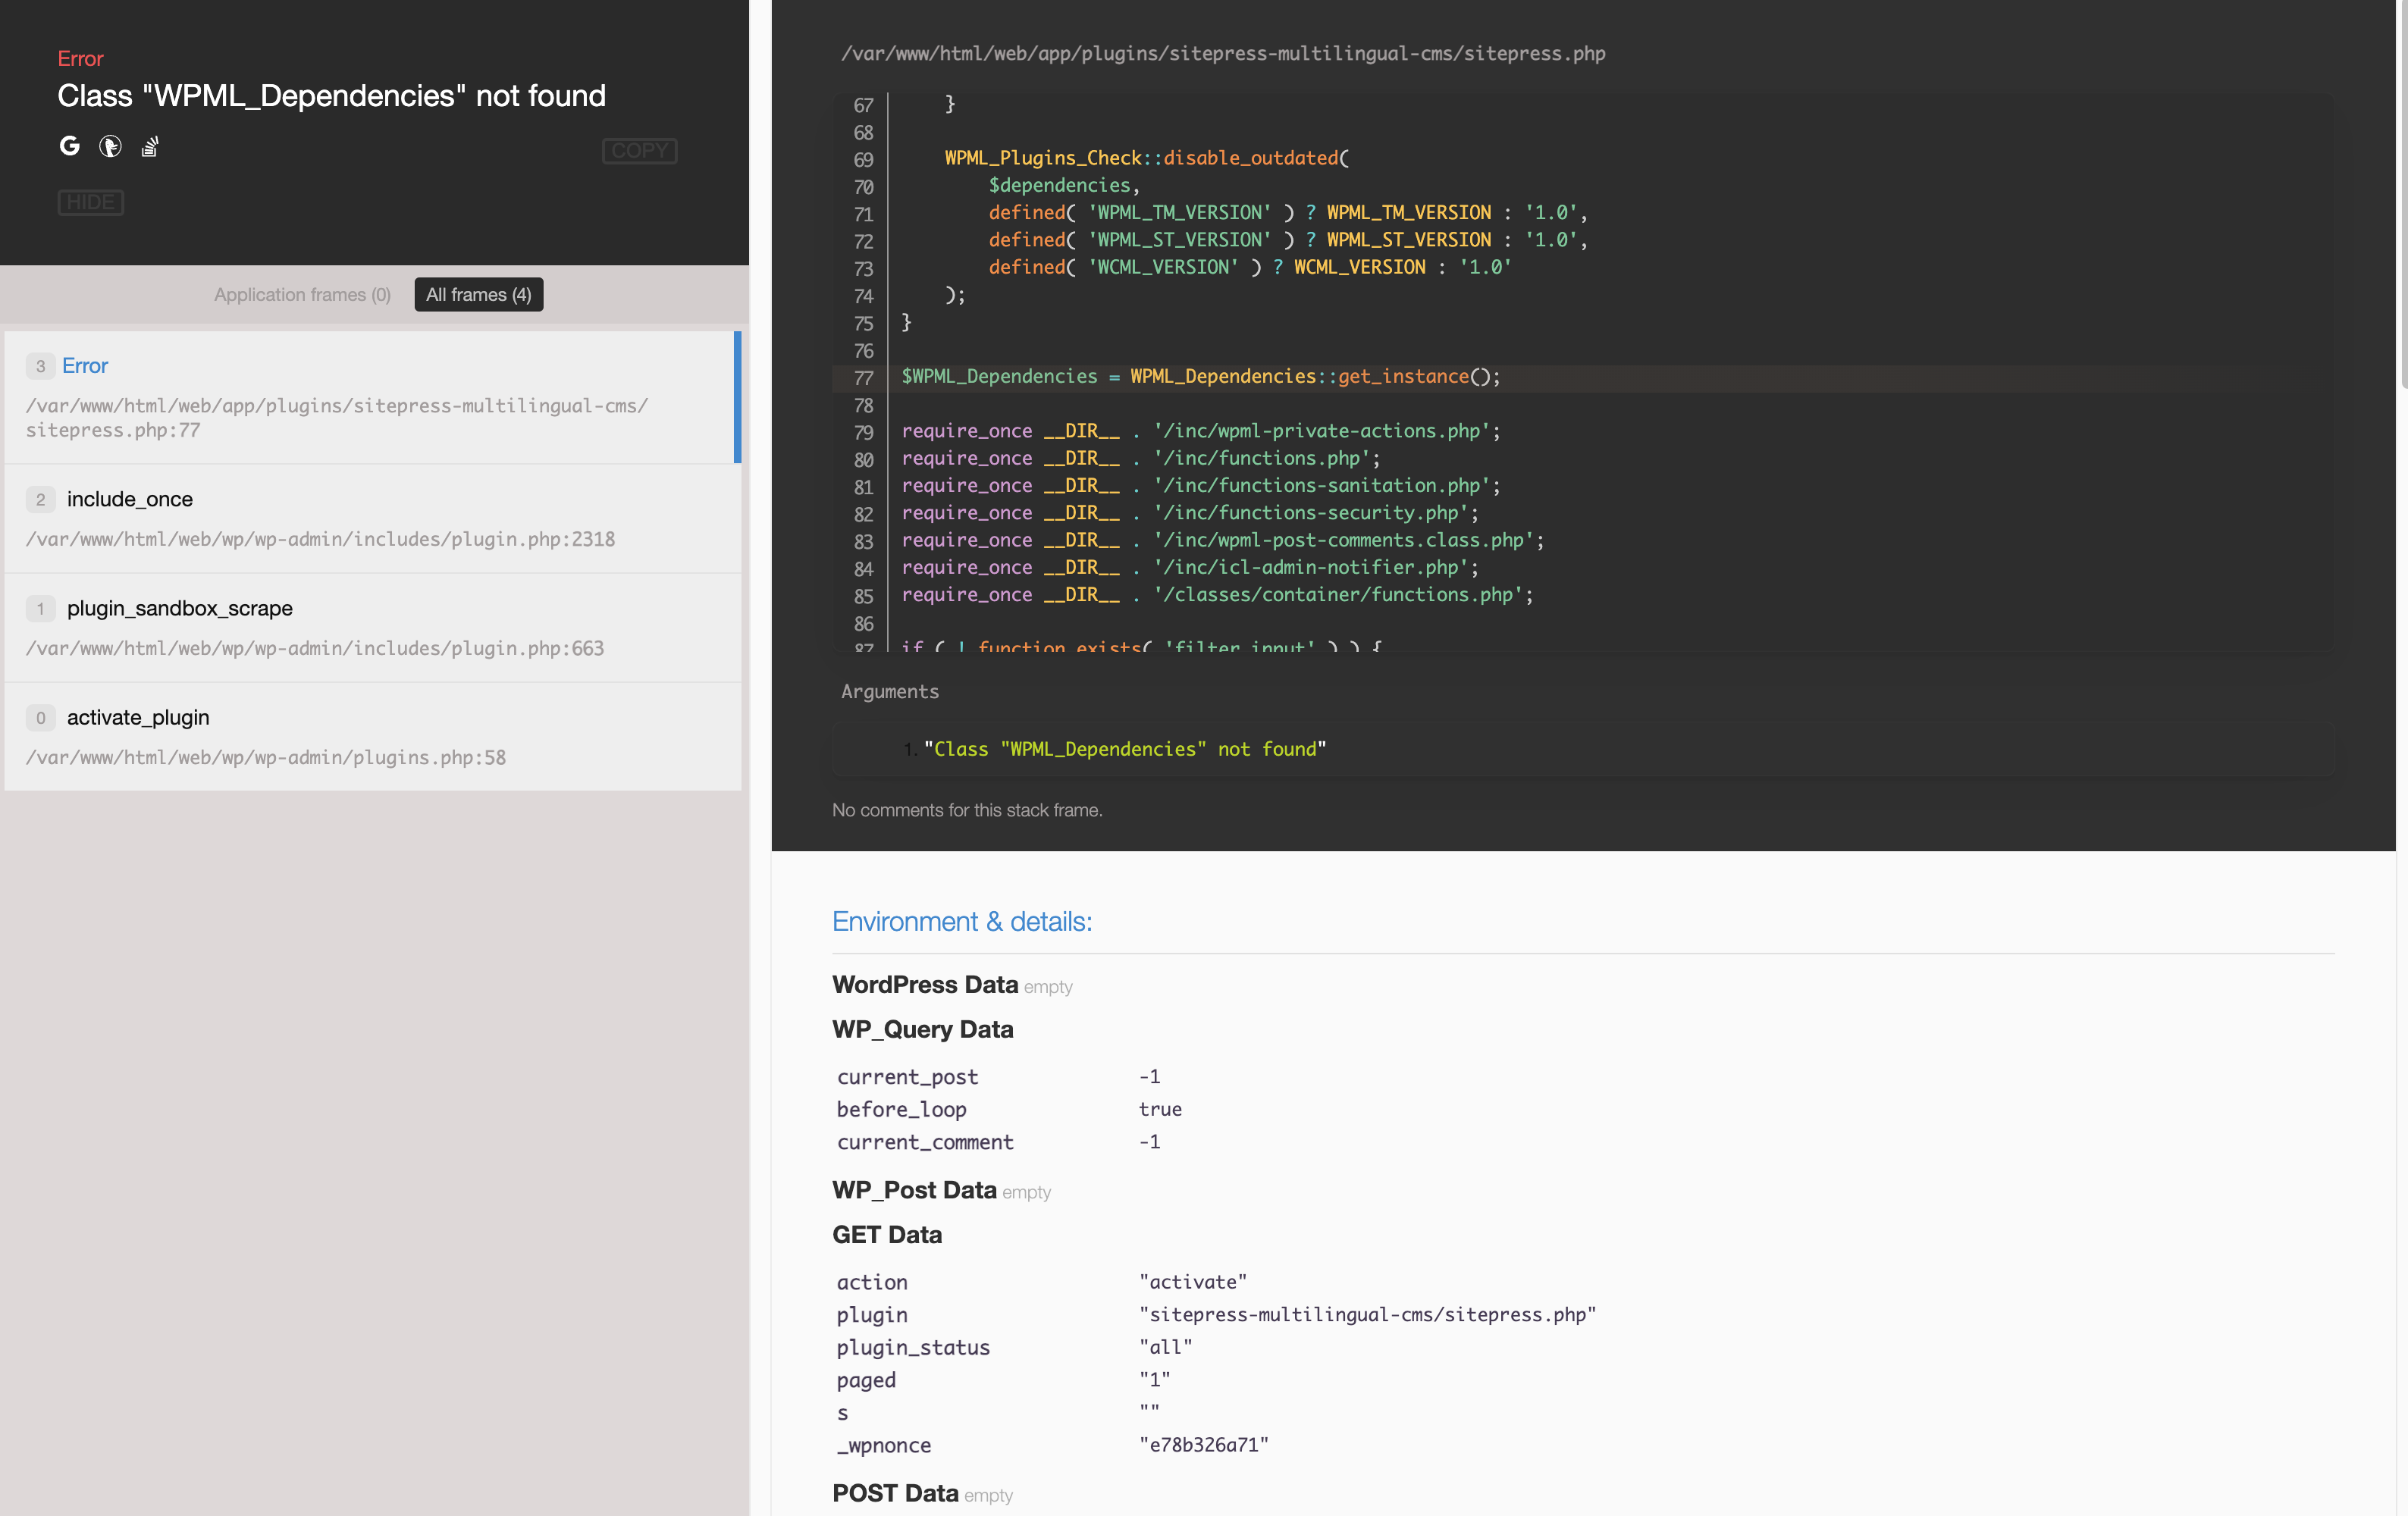
Task: Click the _wpnonce "e78b326a71" value
Action: pos(1203,1445)
